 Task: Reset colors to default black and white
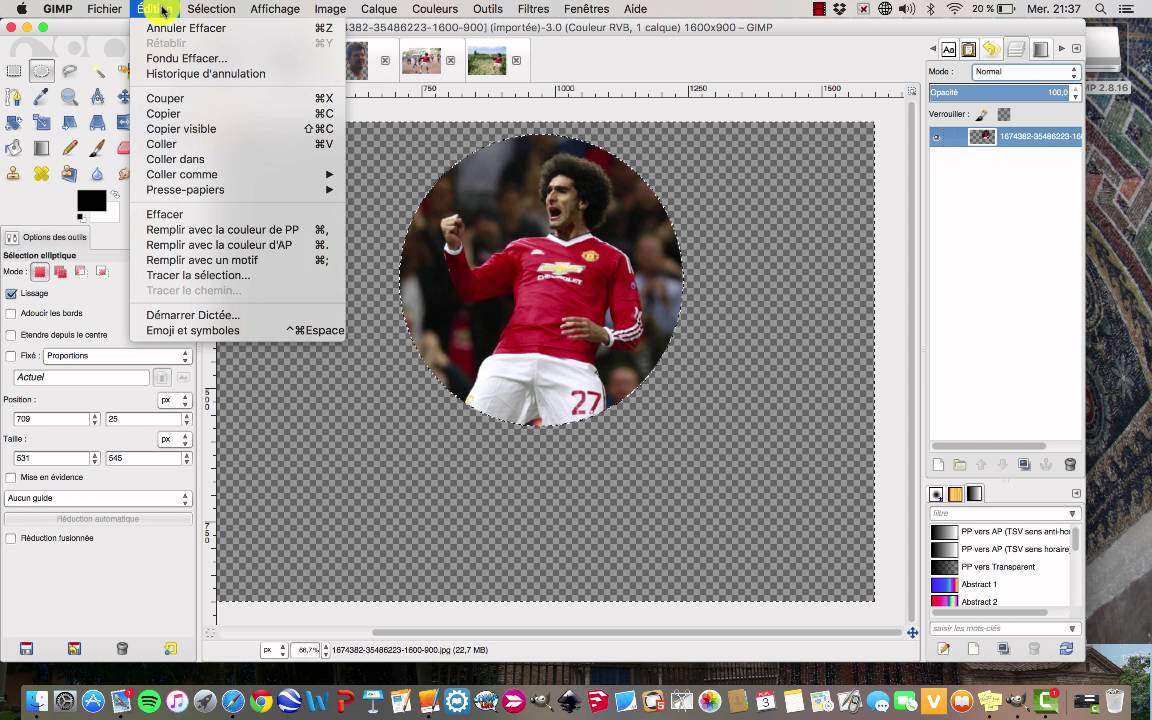pyautogui.click(x=81, y=217)
